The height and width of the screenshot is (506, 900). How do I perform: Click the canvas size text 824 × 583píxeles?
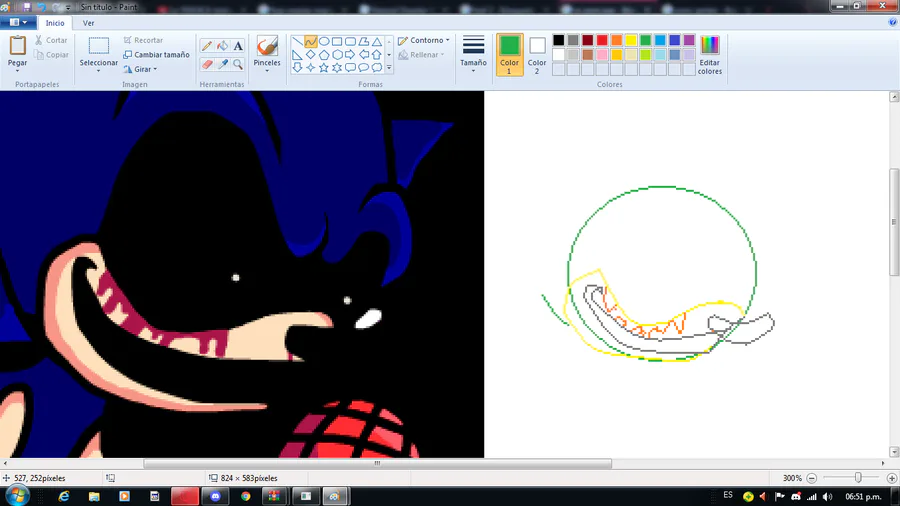coord(249,478)
